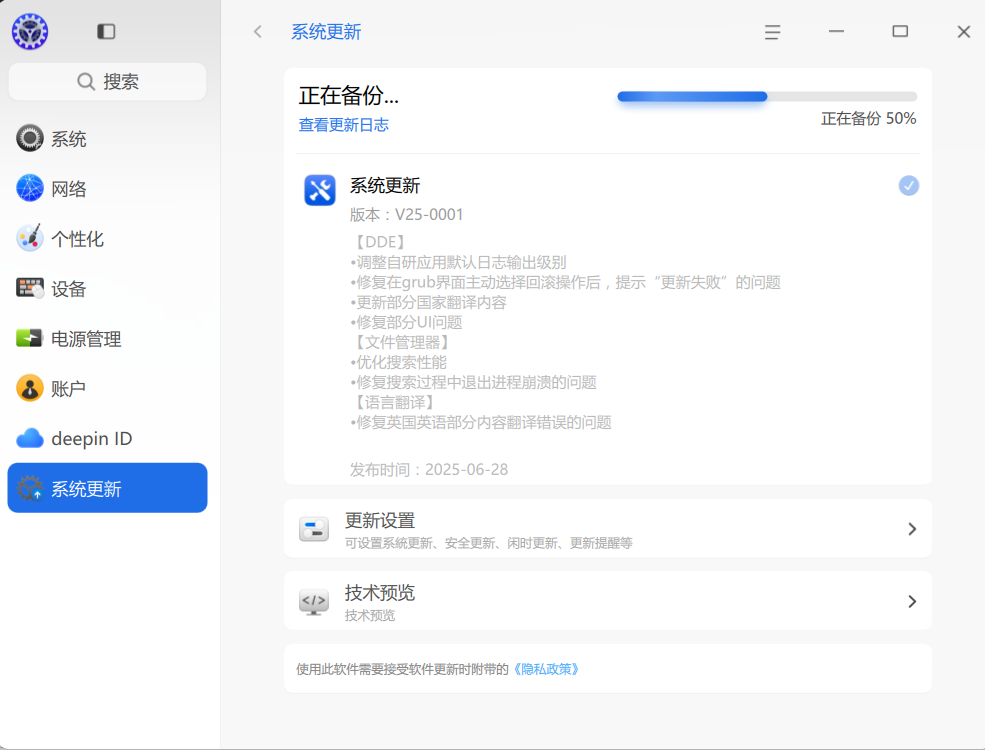Click the 系统更新 breadcrumb title
Image resolution: width=985 pixels, height=750 pixels.
click(x=326, y=32)
